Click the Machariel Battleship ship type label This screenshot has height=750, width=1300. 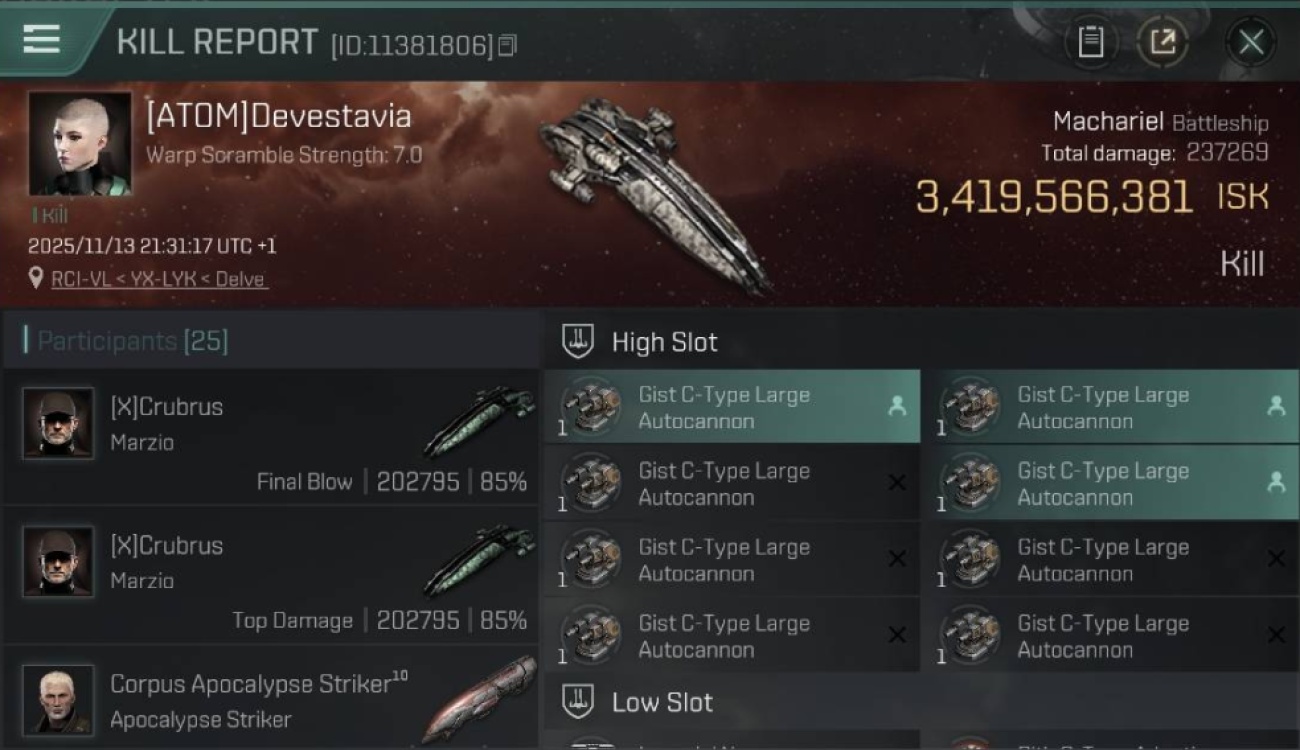click(x=1160, y=122)
